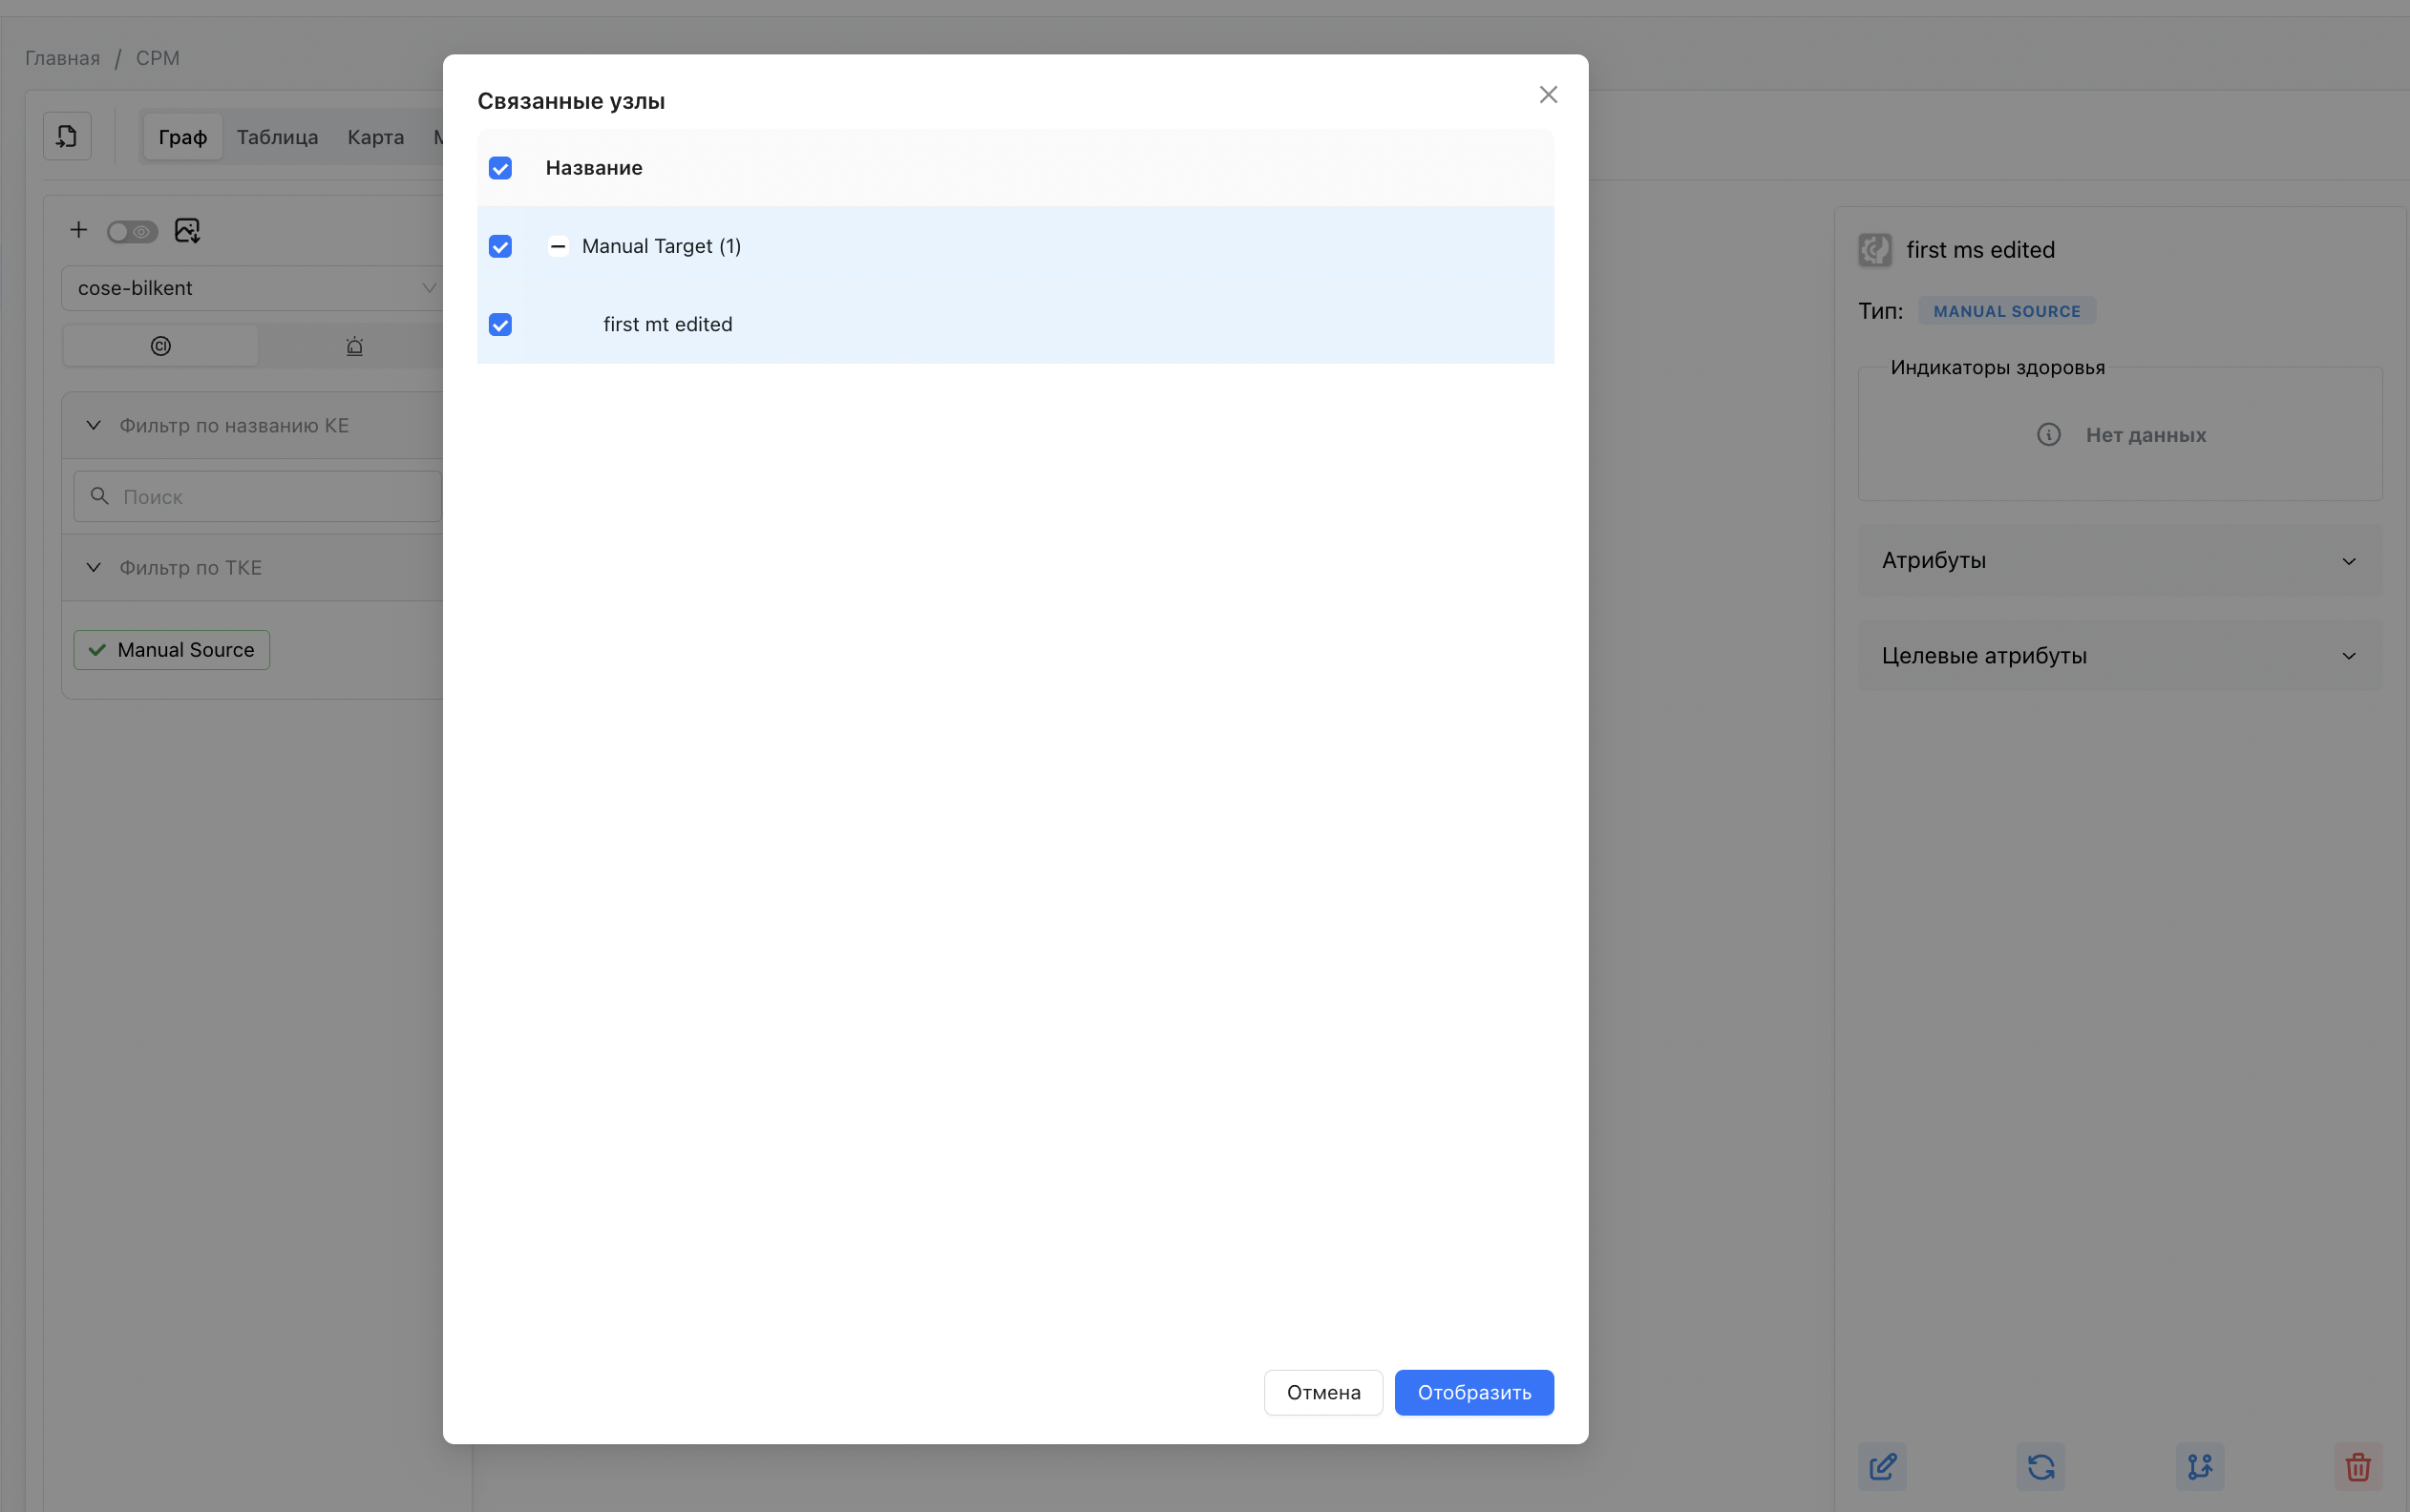Image resolution: width=2410 pixels, height=1512 pixels.
Task: Click the search magnifier icon
Action: [99, 496]
